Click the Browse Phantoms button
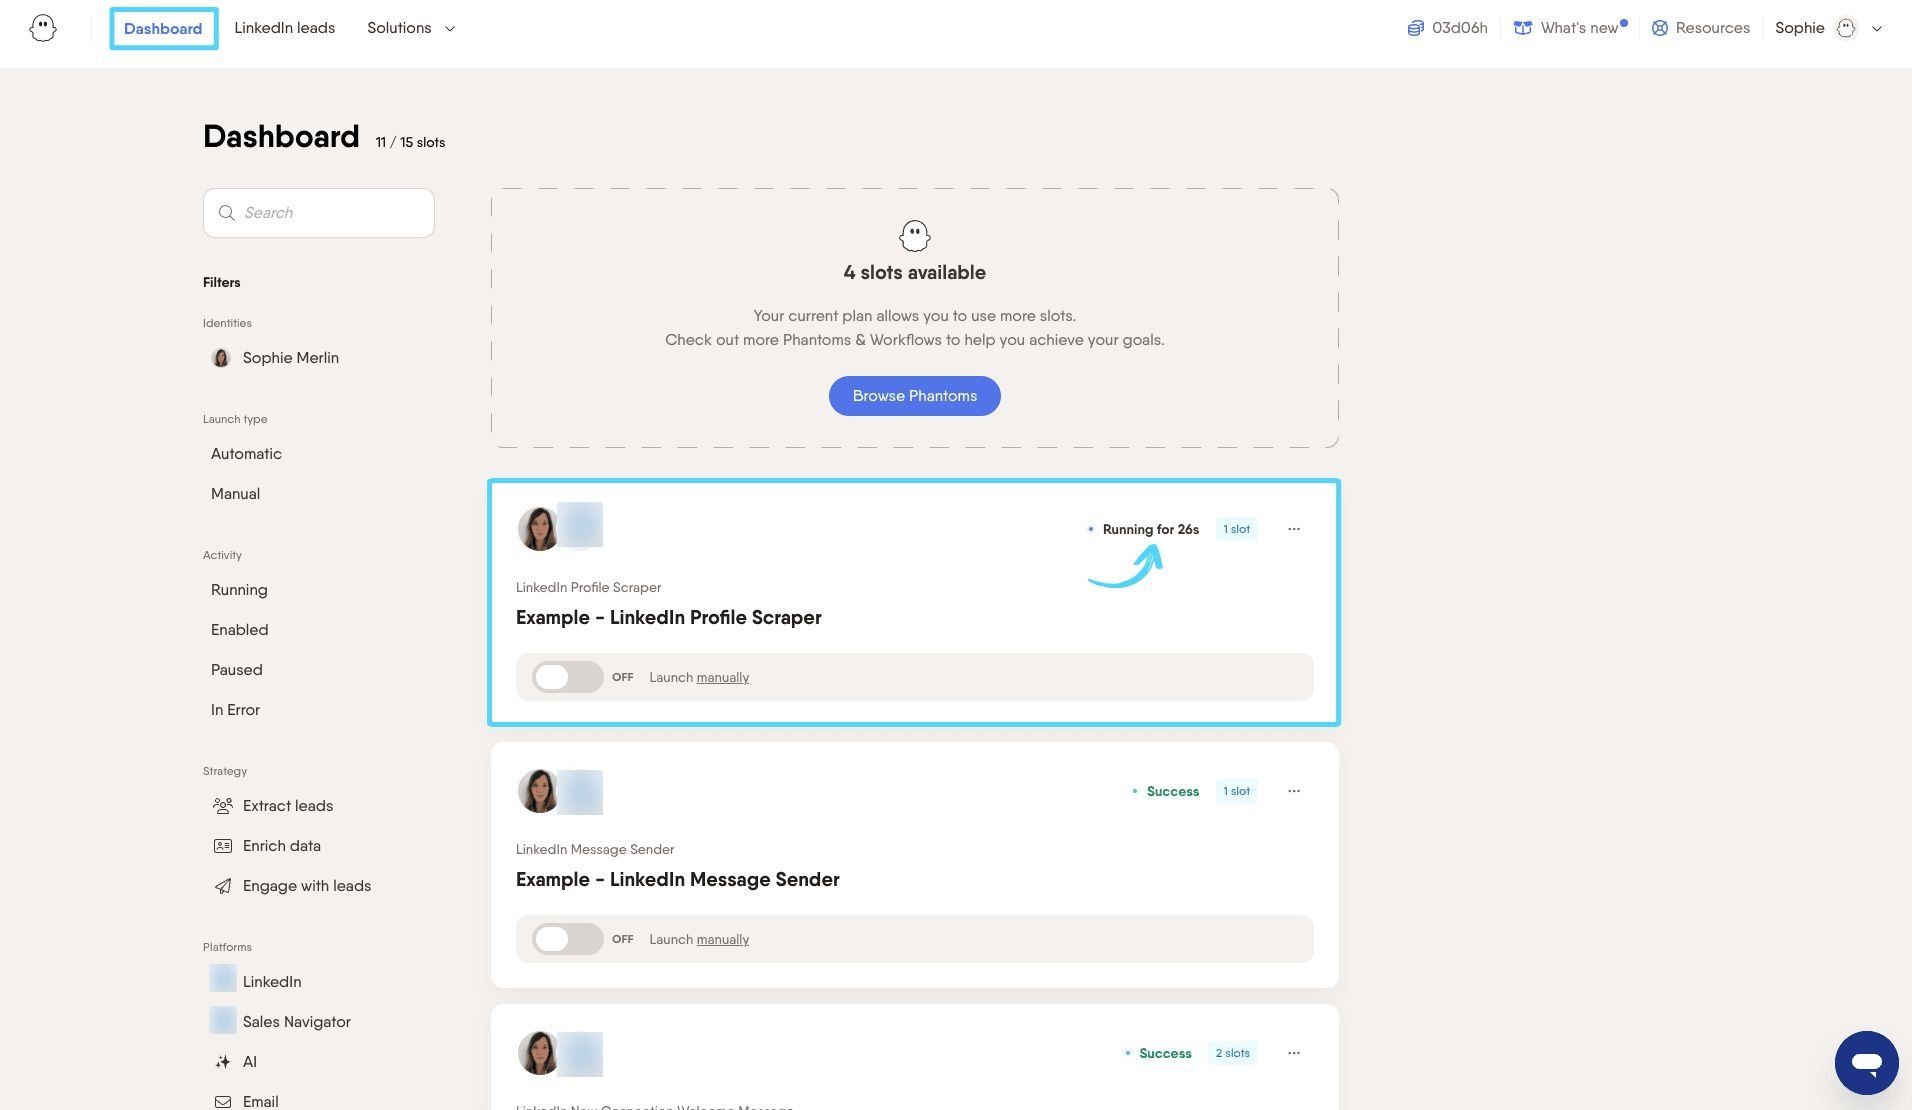 click(914, 396)
